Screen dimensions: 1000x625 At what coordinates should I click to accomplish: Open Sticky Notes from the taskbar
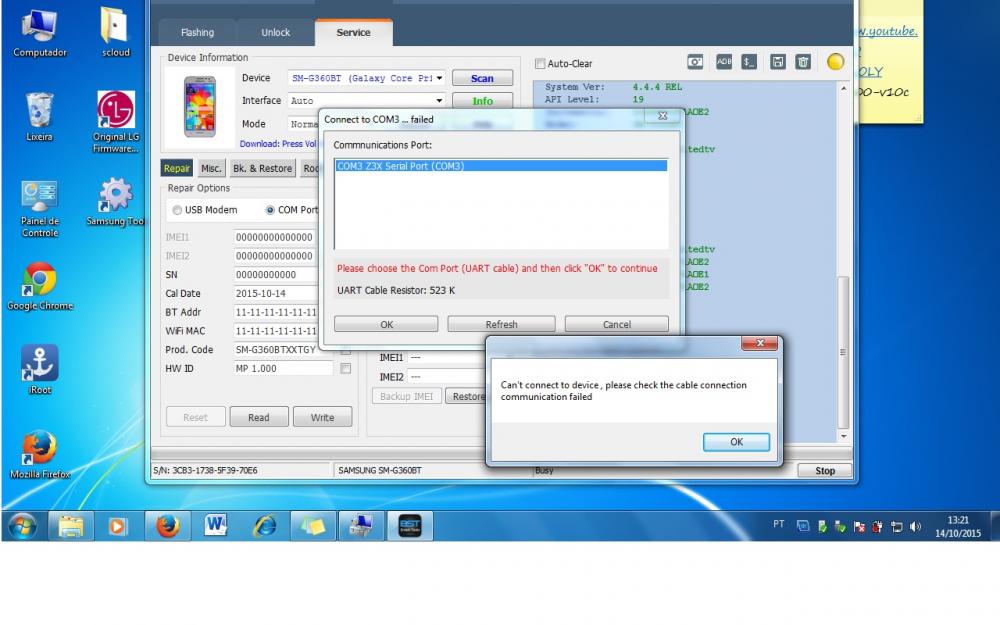[x=313, y=526]
